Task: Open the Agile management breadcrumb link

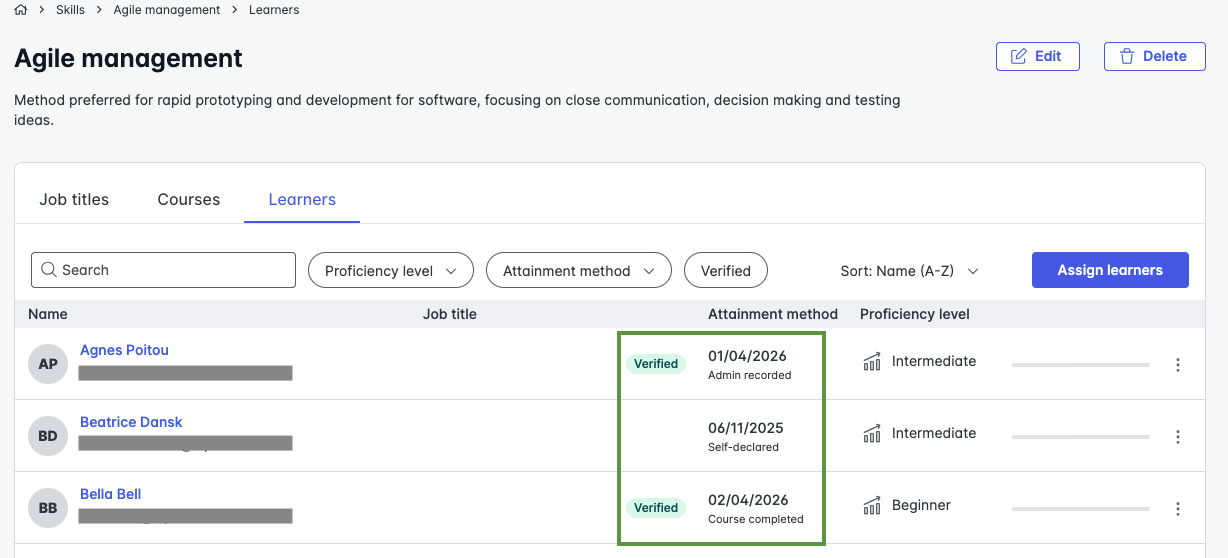Action: [x=167, y=10]
